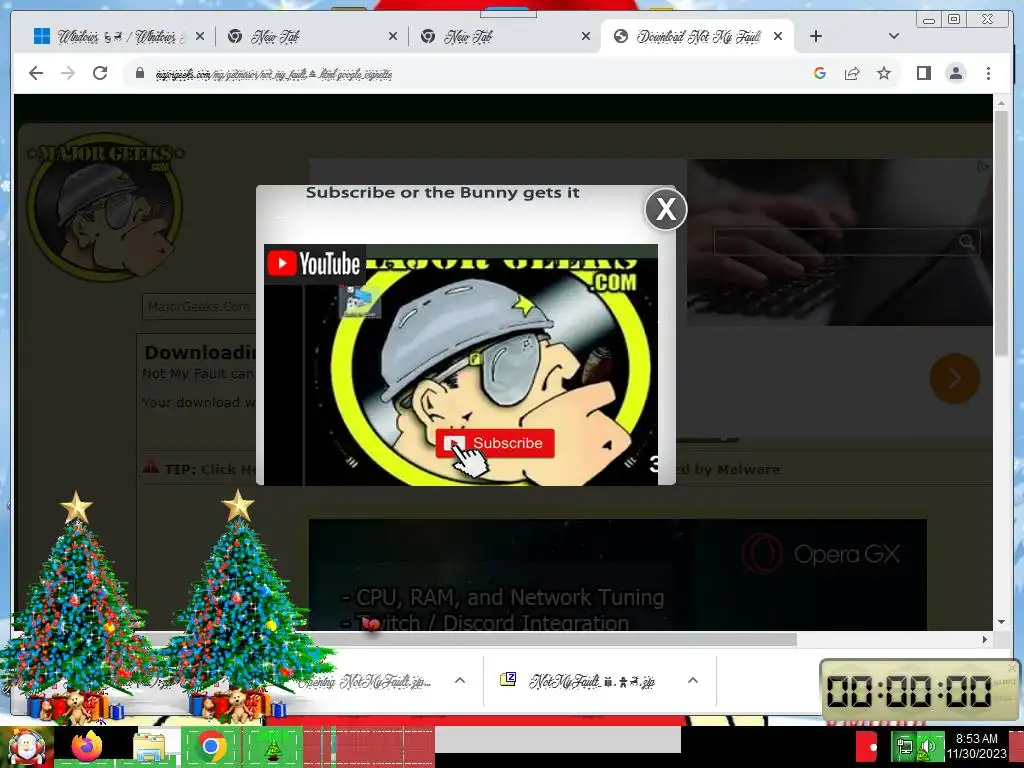Image resolution: width=1024 pixels, height=768 pixels.
Task: Click the volume tray icon
Action: point(927,746)
